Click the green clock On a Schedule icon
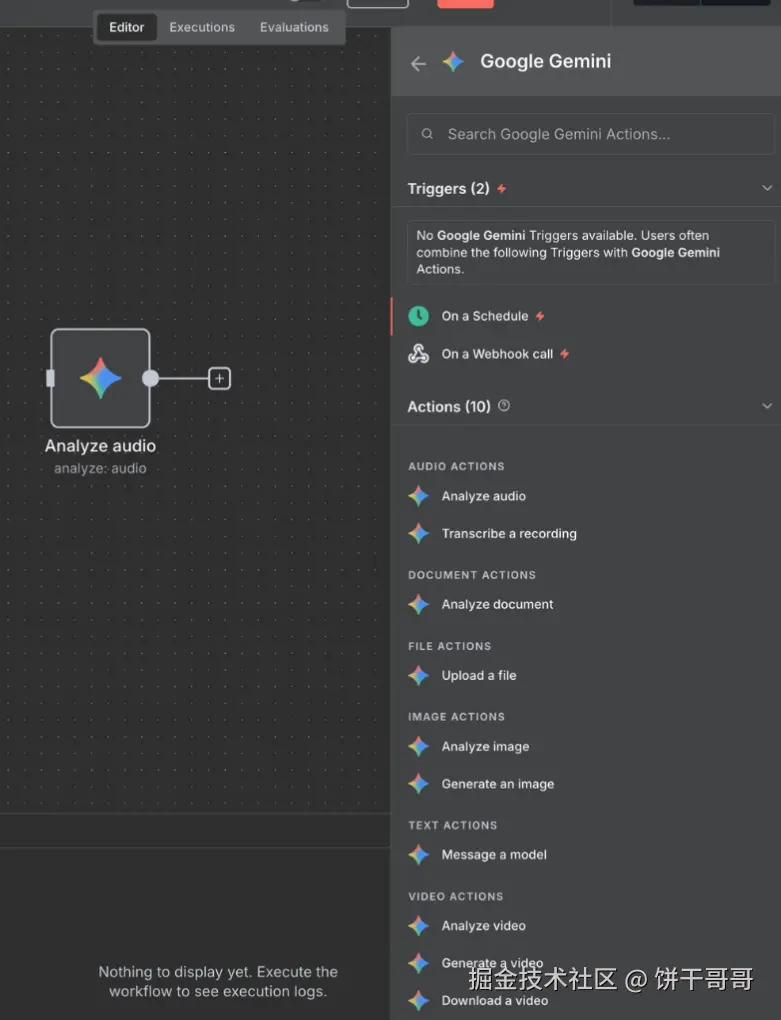Image resolution: width=781 pixels, height=1020 pixels. tap(418, 316)
